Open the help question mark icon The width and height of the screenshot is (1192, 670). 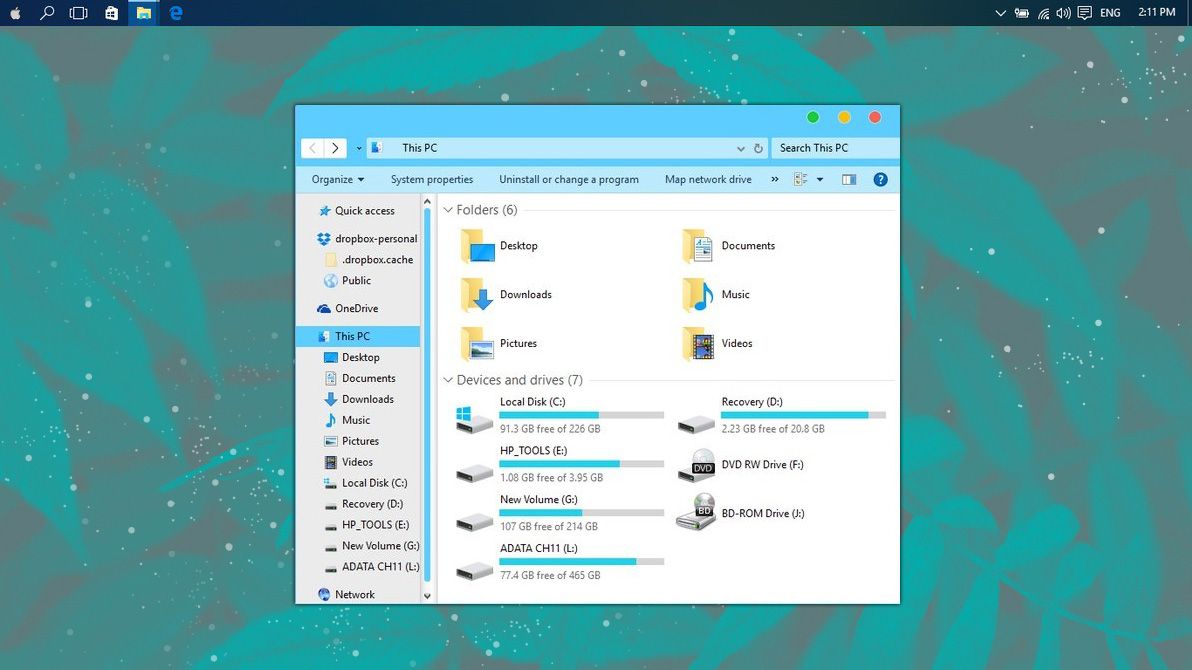[x=880, y=179]
